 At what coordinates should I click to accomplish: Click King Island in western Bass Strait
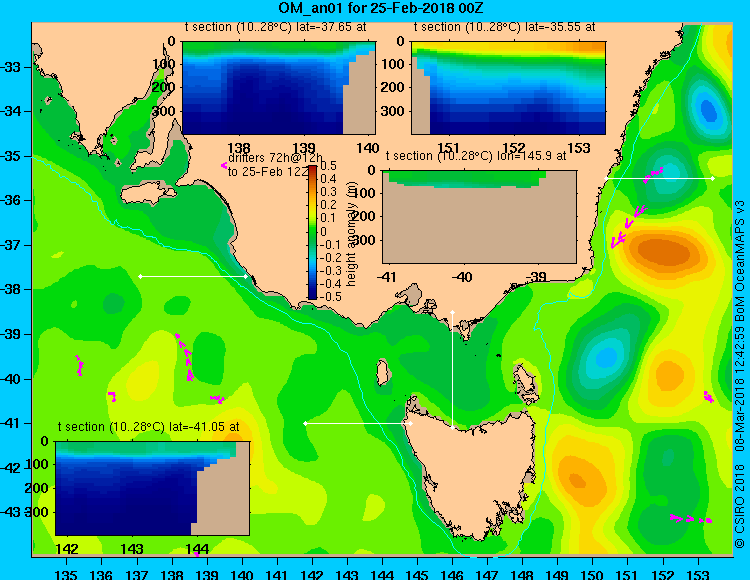[x=382, y=372]
